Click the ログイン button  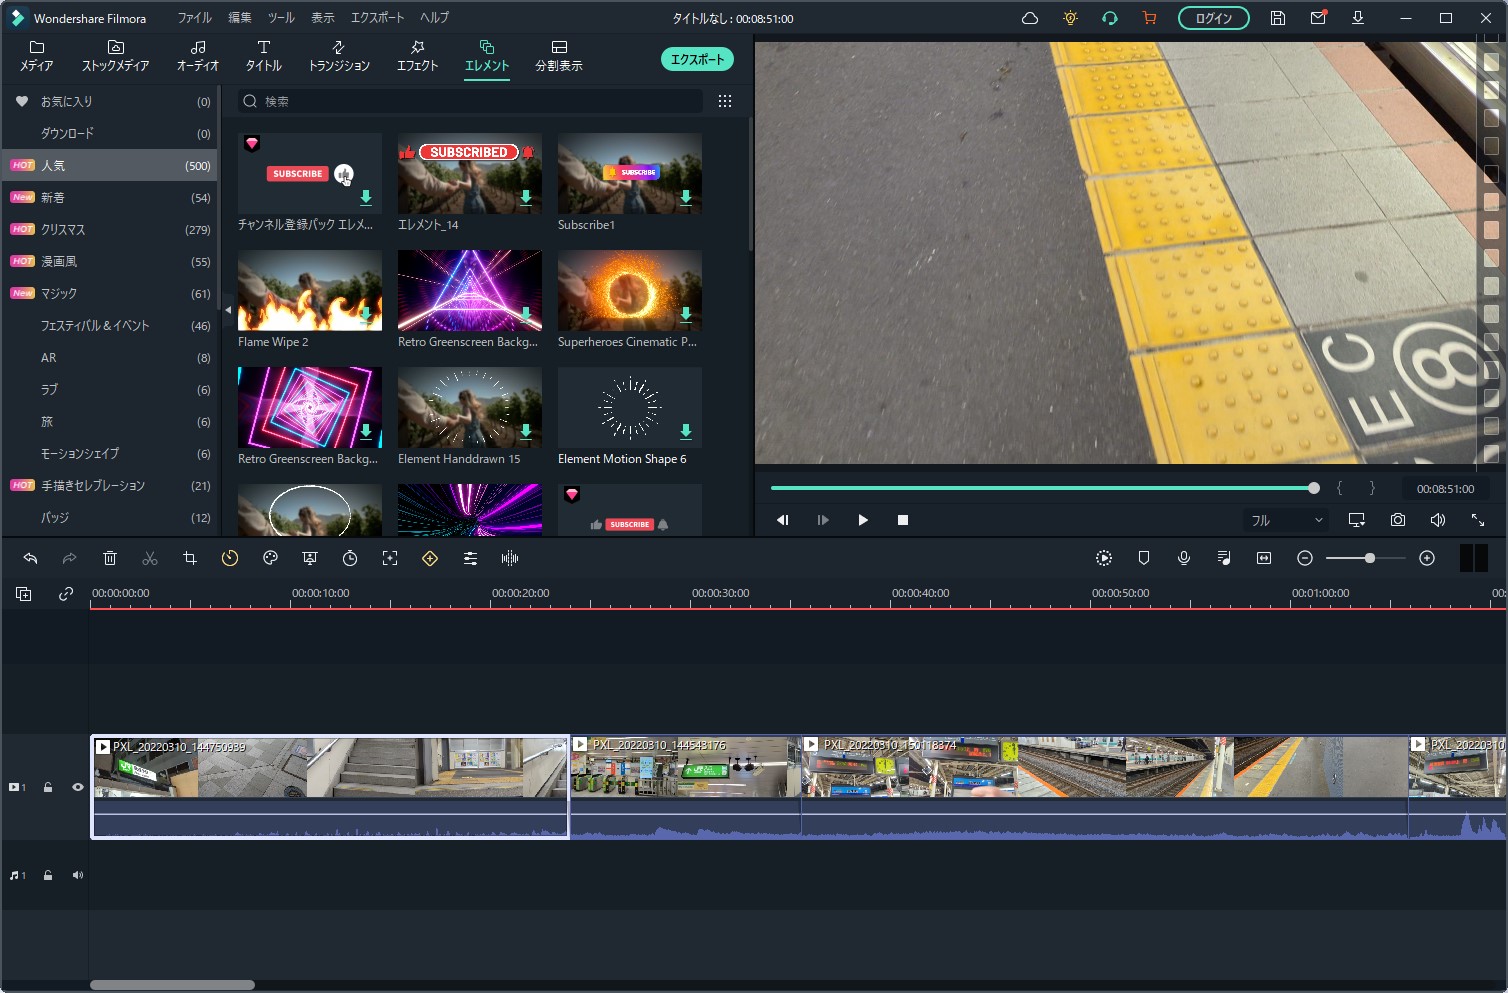point(1213,18)
